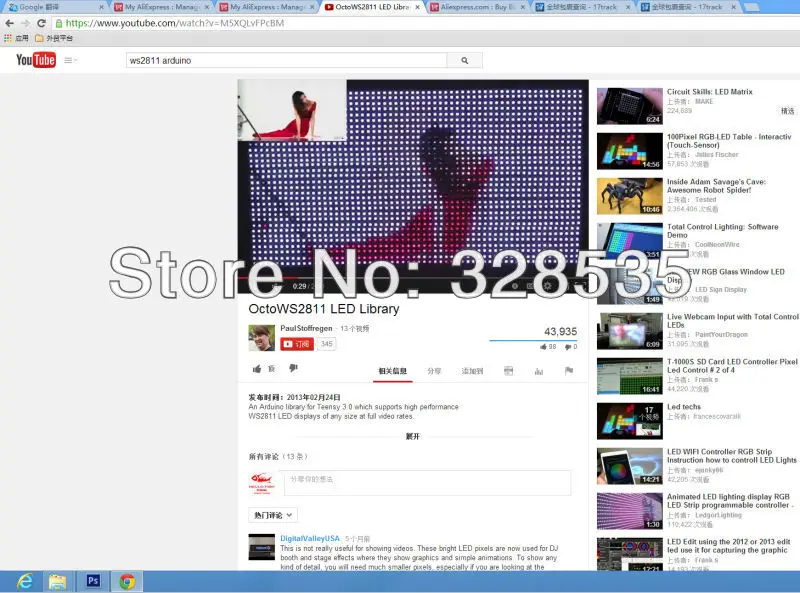Open Led techs playlist thumbnail
Screen dimensions: 800x593
(x=630, y=421)
